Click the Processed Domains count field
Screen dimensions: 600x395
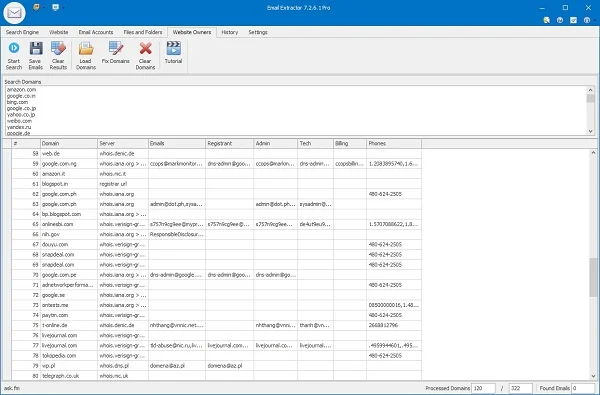point(483,388)
